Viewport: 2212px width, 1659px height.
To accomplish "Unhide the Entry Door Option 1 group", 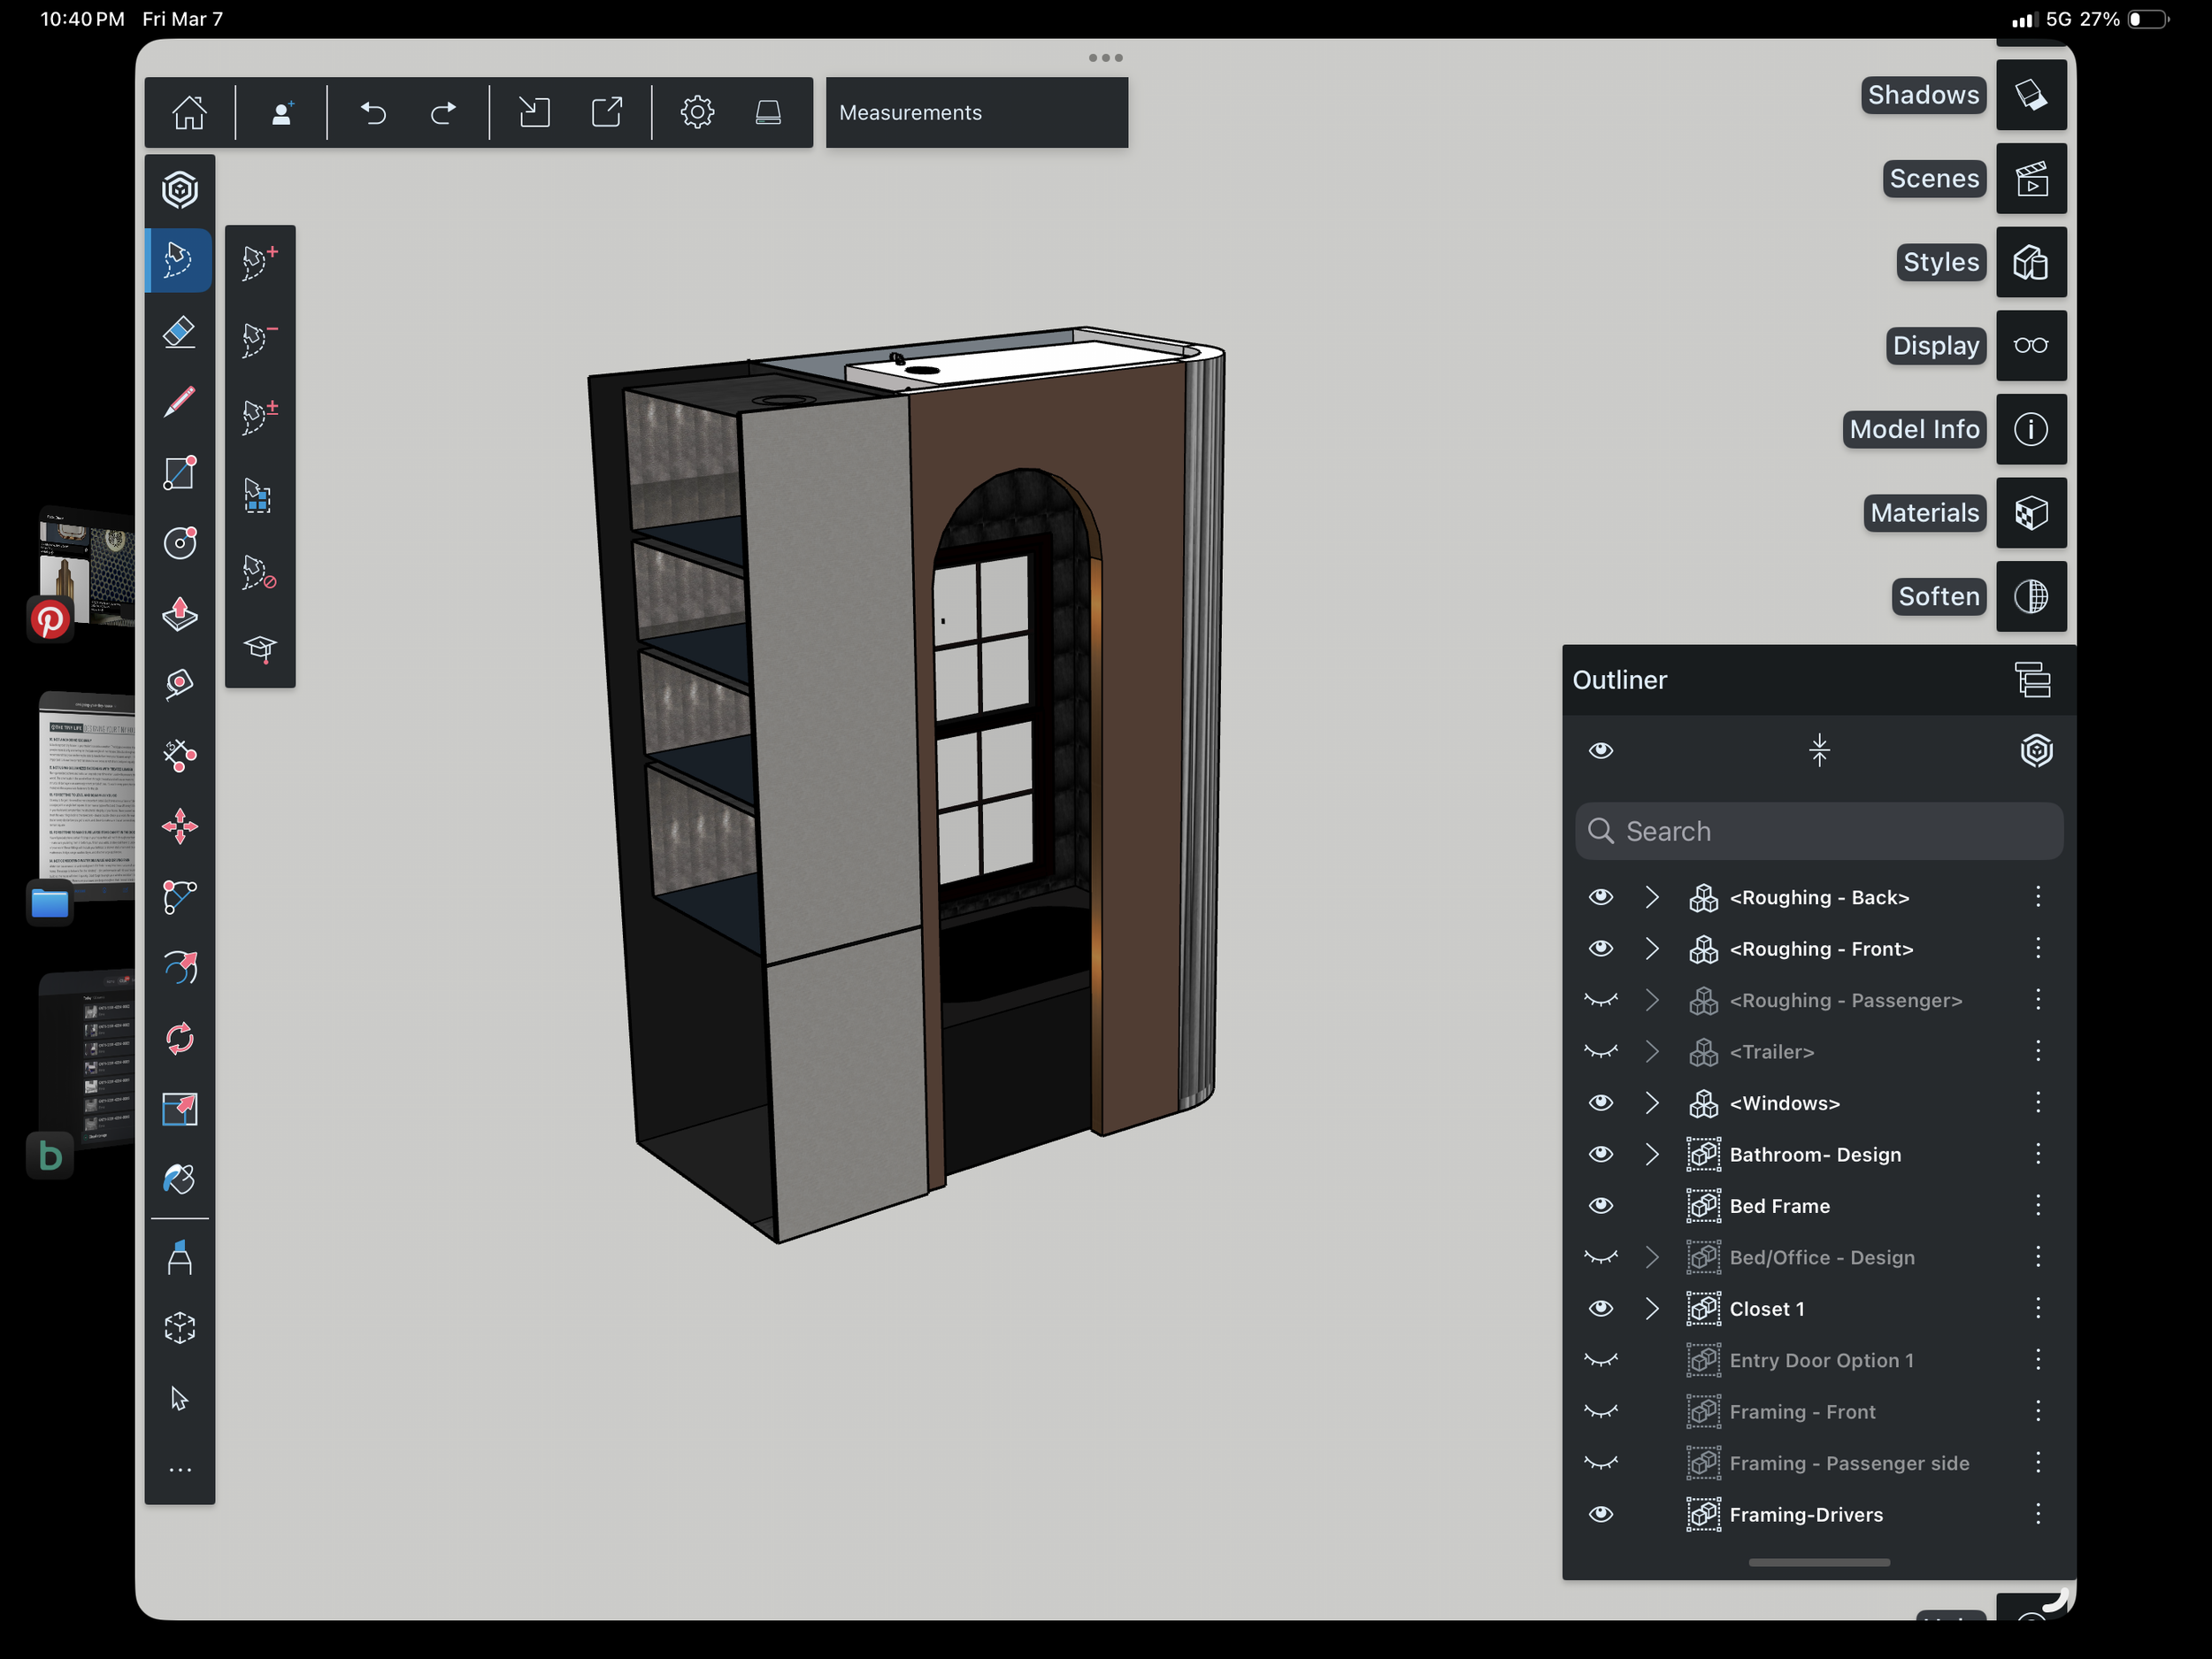I will point(1601,1360).
